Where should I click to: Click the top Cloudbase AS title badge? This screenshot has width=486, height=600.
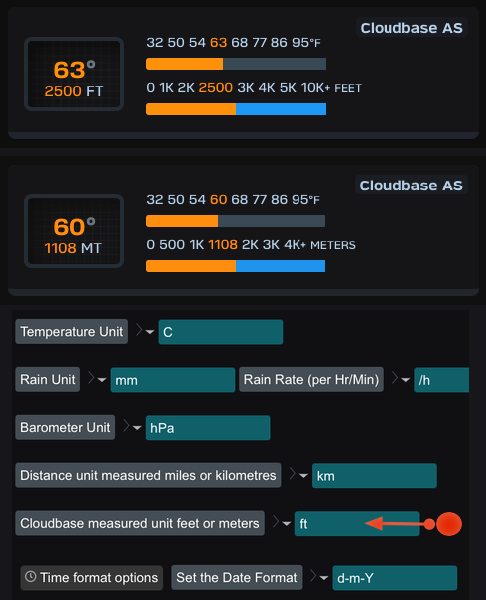pyautogui.click(x=411, y=28)
